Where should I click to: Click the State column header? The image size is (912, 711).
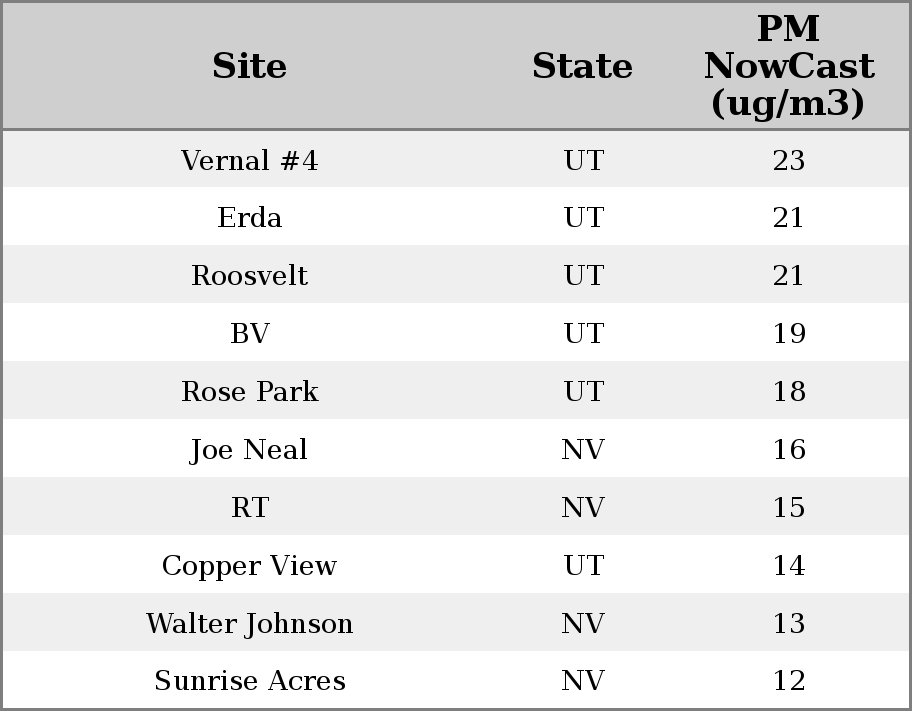click(582, 66)
